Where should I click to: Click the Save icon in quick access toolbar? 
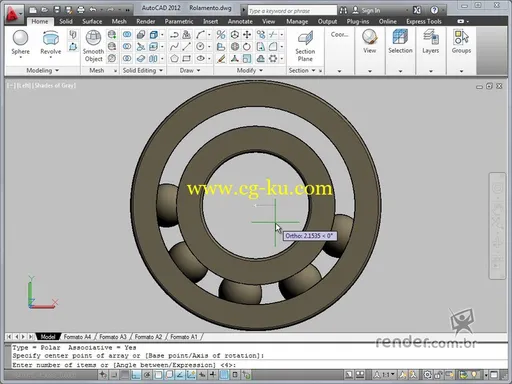click(x=57, y=10)
